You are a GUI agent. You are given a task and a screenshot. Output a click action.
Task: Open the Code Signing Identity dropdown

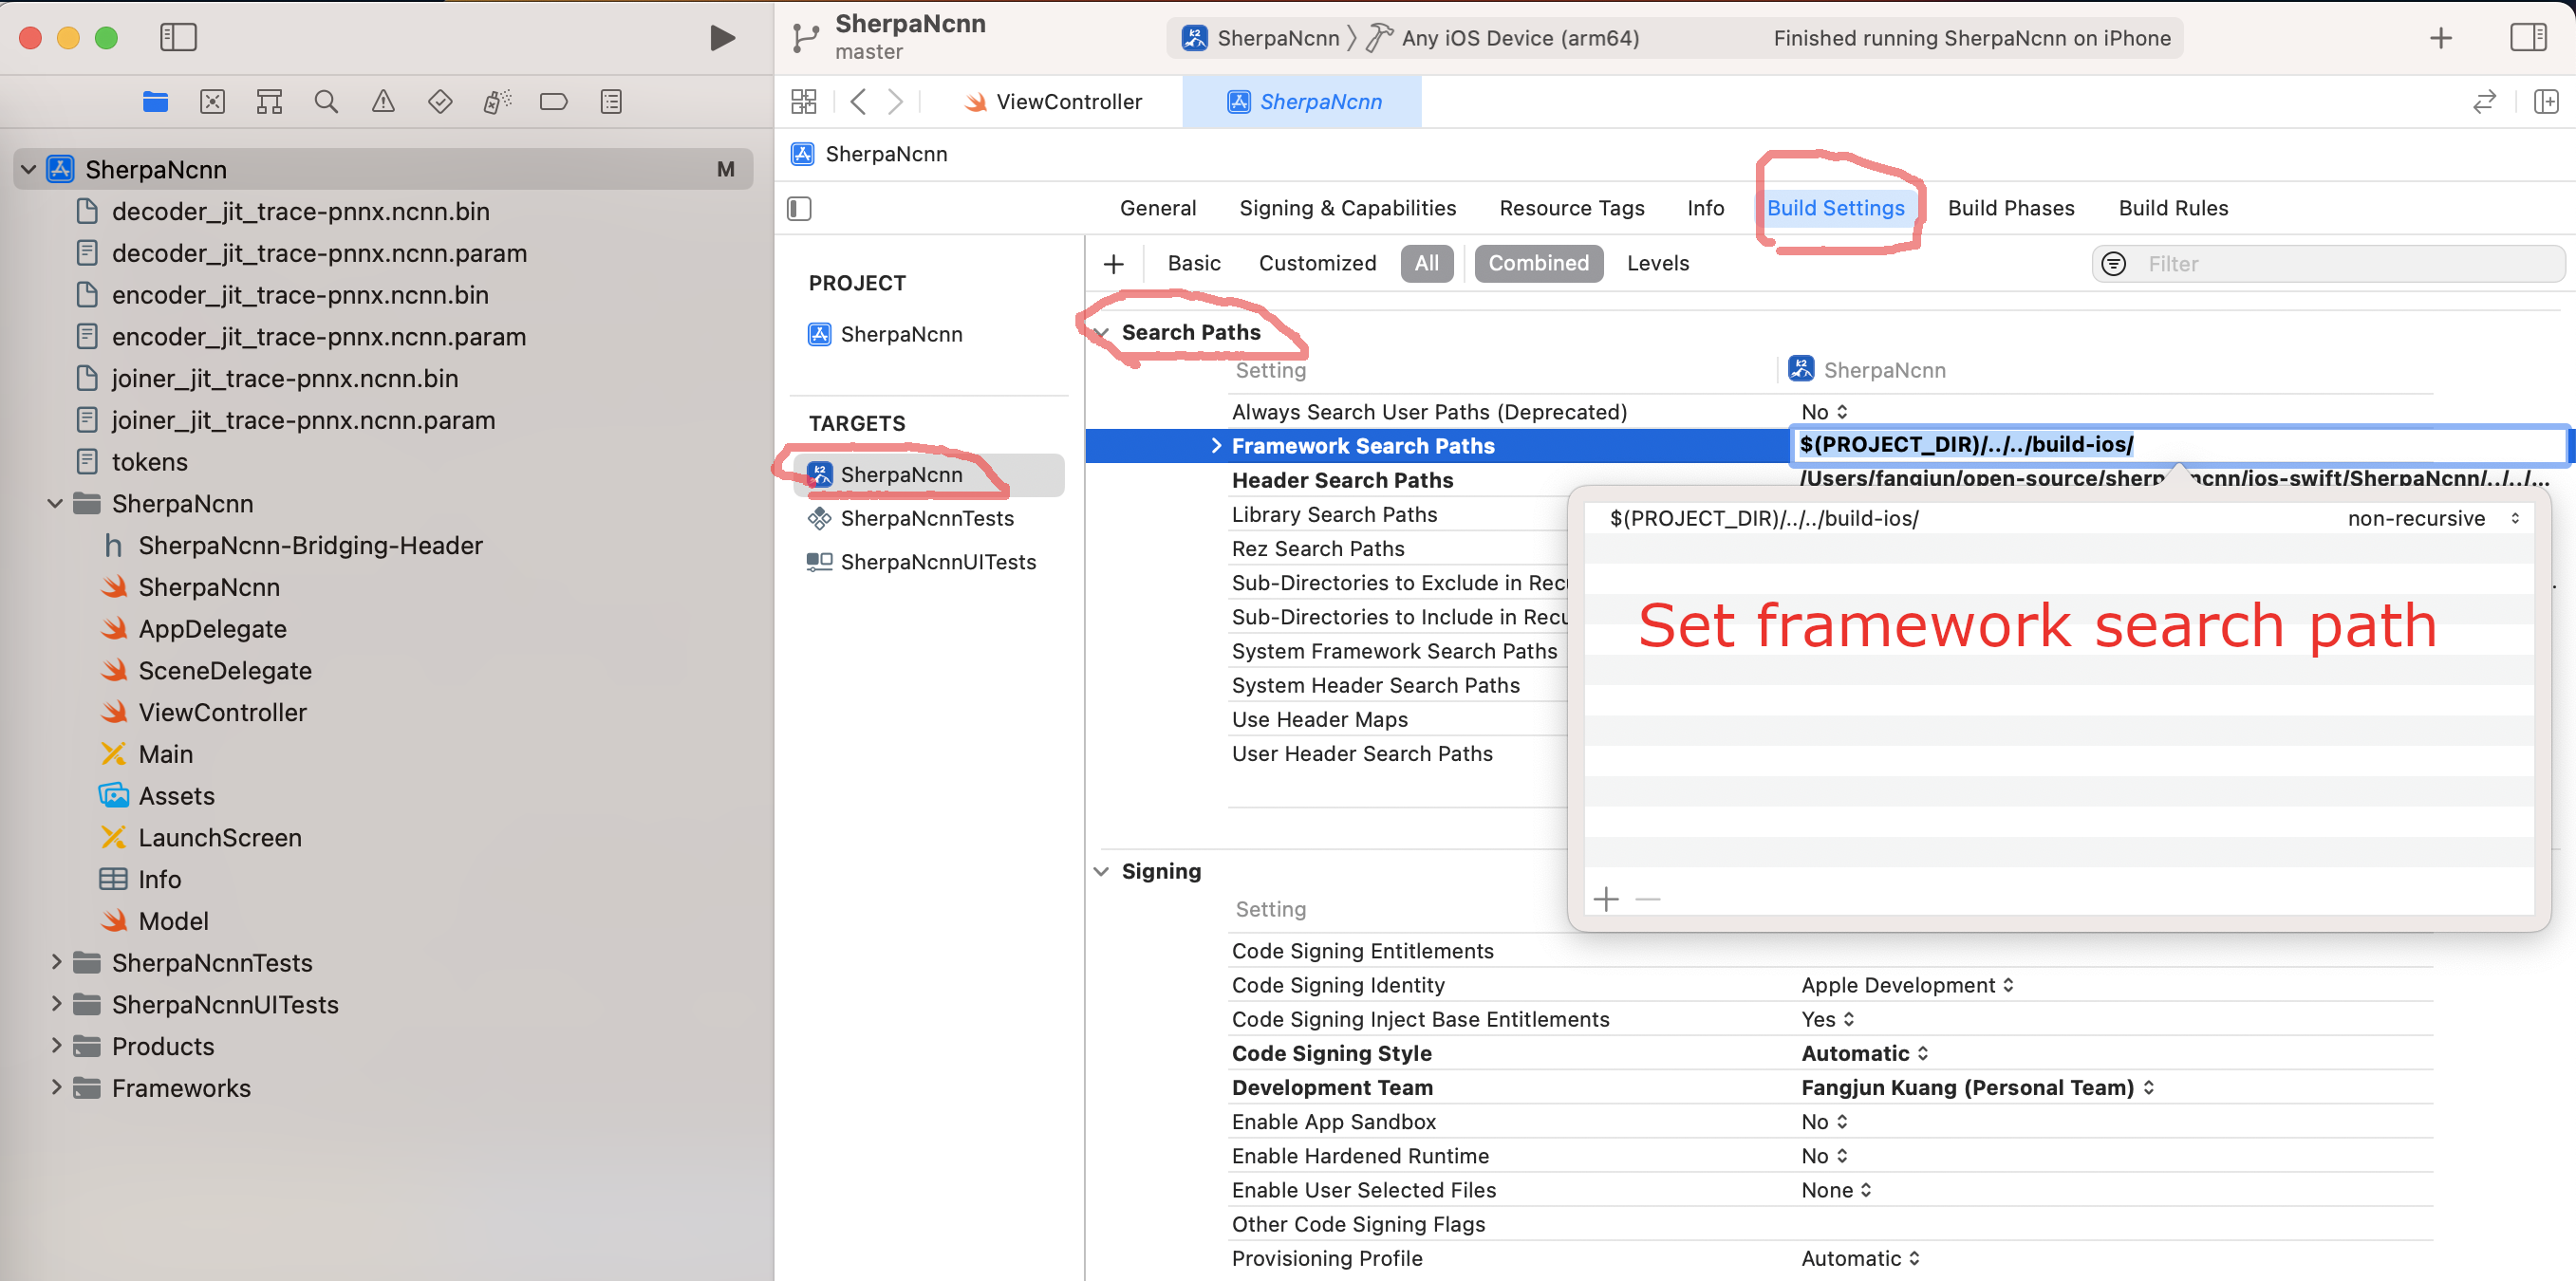[x=1907, y=985]
